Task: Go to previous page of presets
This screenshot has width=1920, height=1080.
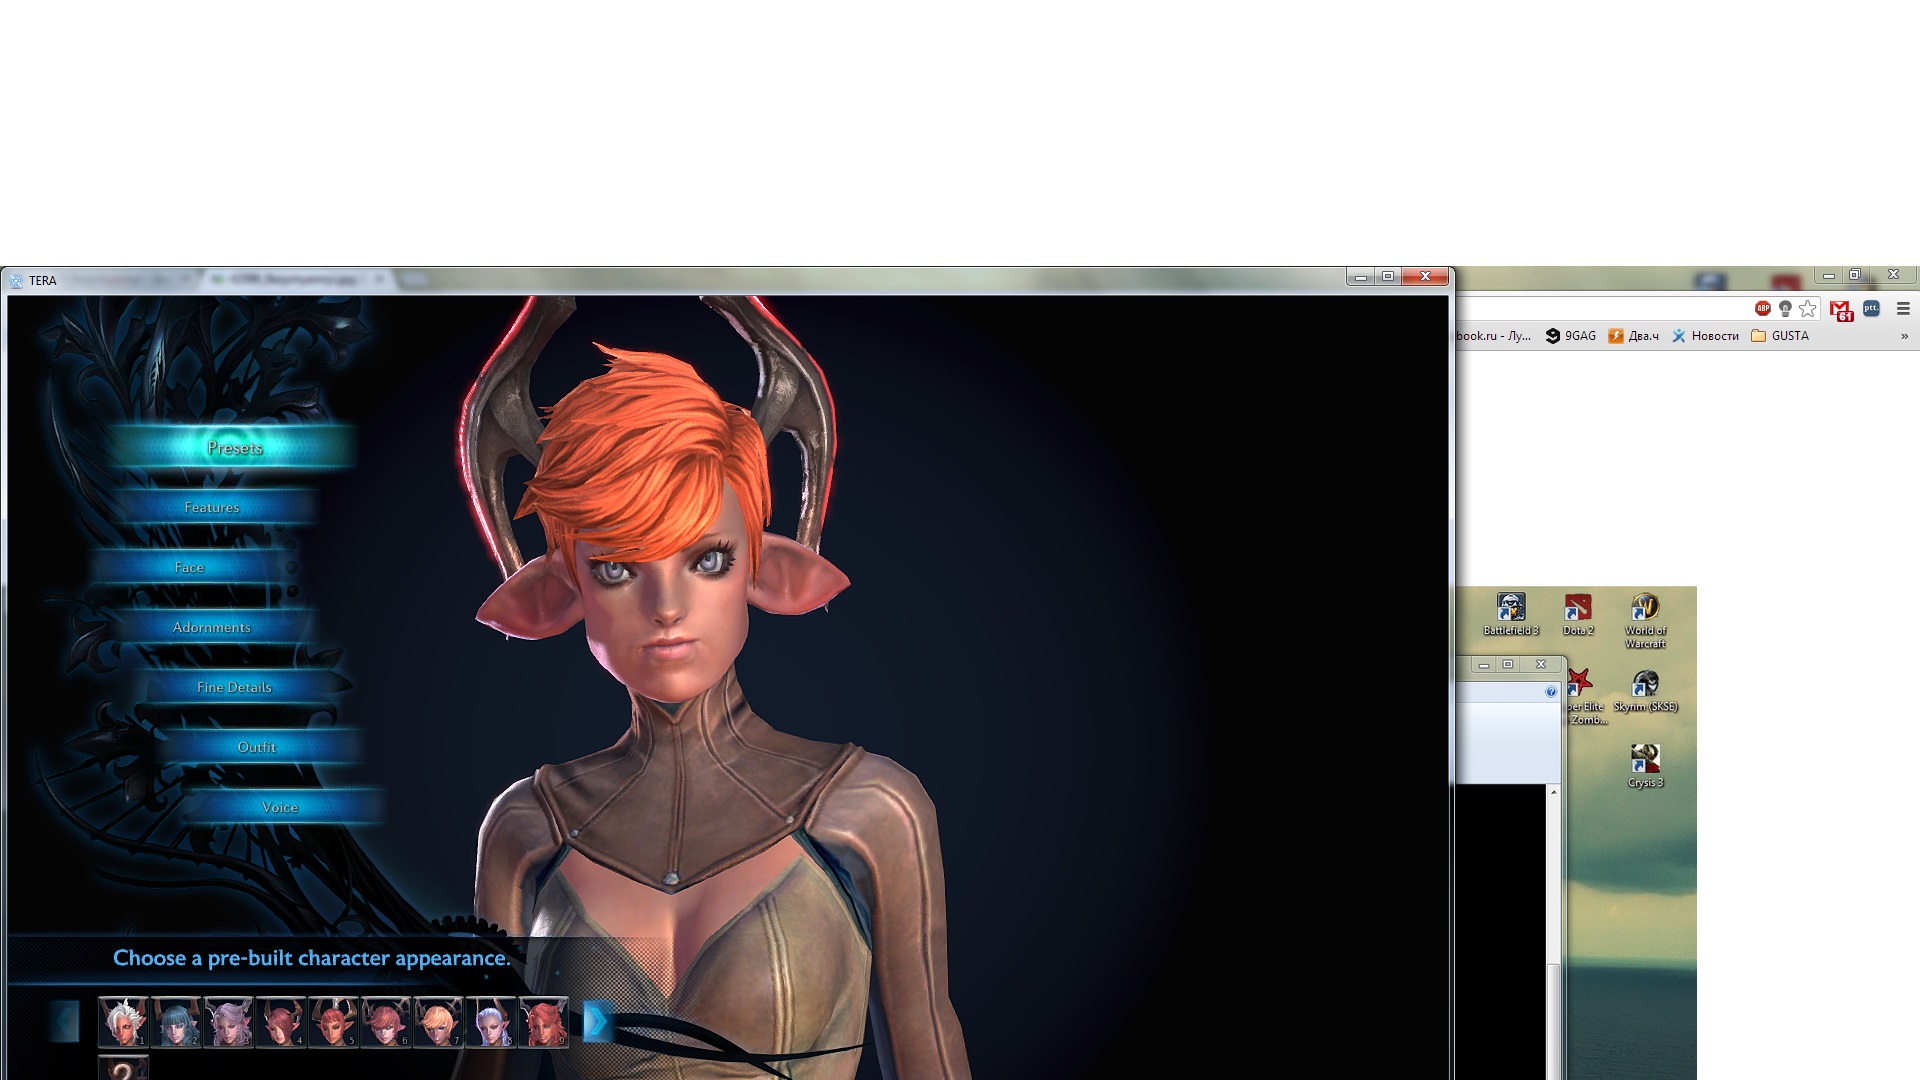Action: click(x=65, y=1022)
